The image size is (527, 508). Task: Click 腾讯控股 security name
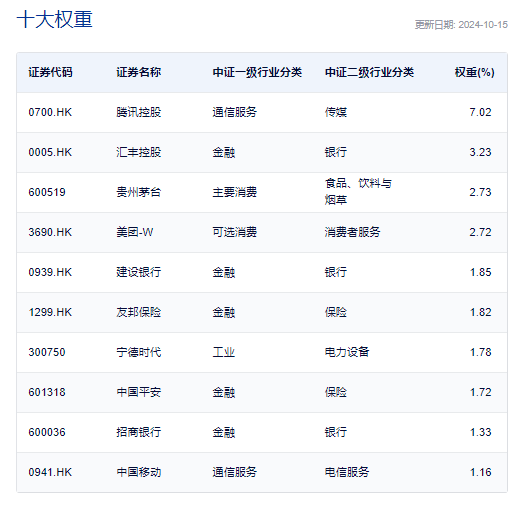[x=138, y=112]
